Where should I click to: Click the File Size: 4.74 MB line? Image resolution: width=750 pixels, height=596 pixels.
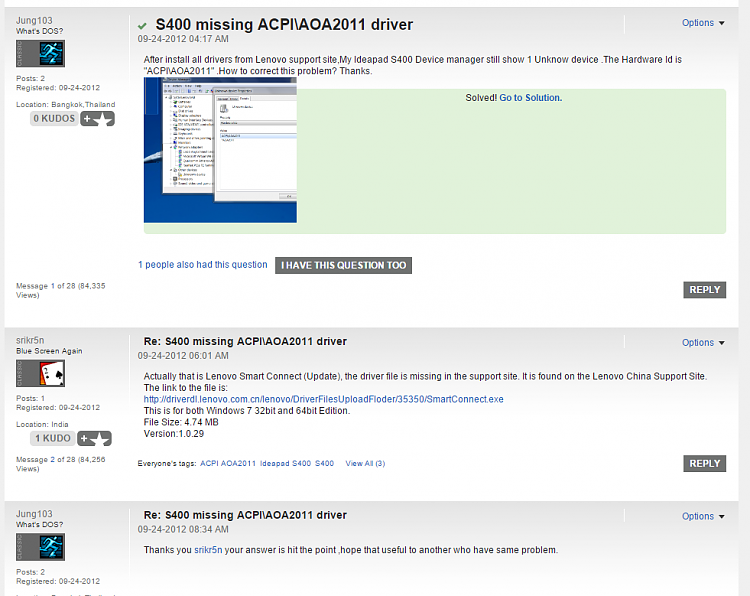(x=181, y=422)
